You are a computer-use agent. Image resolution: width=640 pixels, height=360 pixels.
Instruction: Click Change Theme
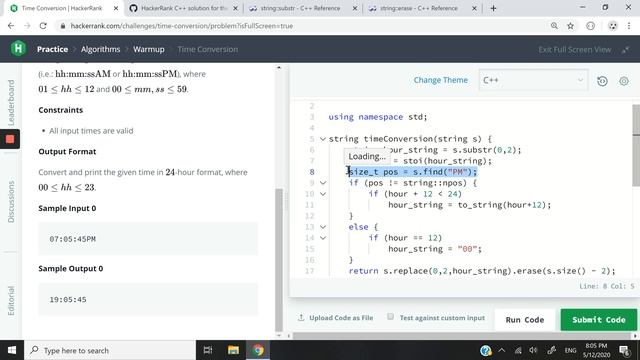(x=440, y=80)
